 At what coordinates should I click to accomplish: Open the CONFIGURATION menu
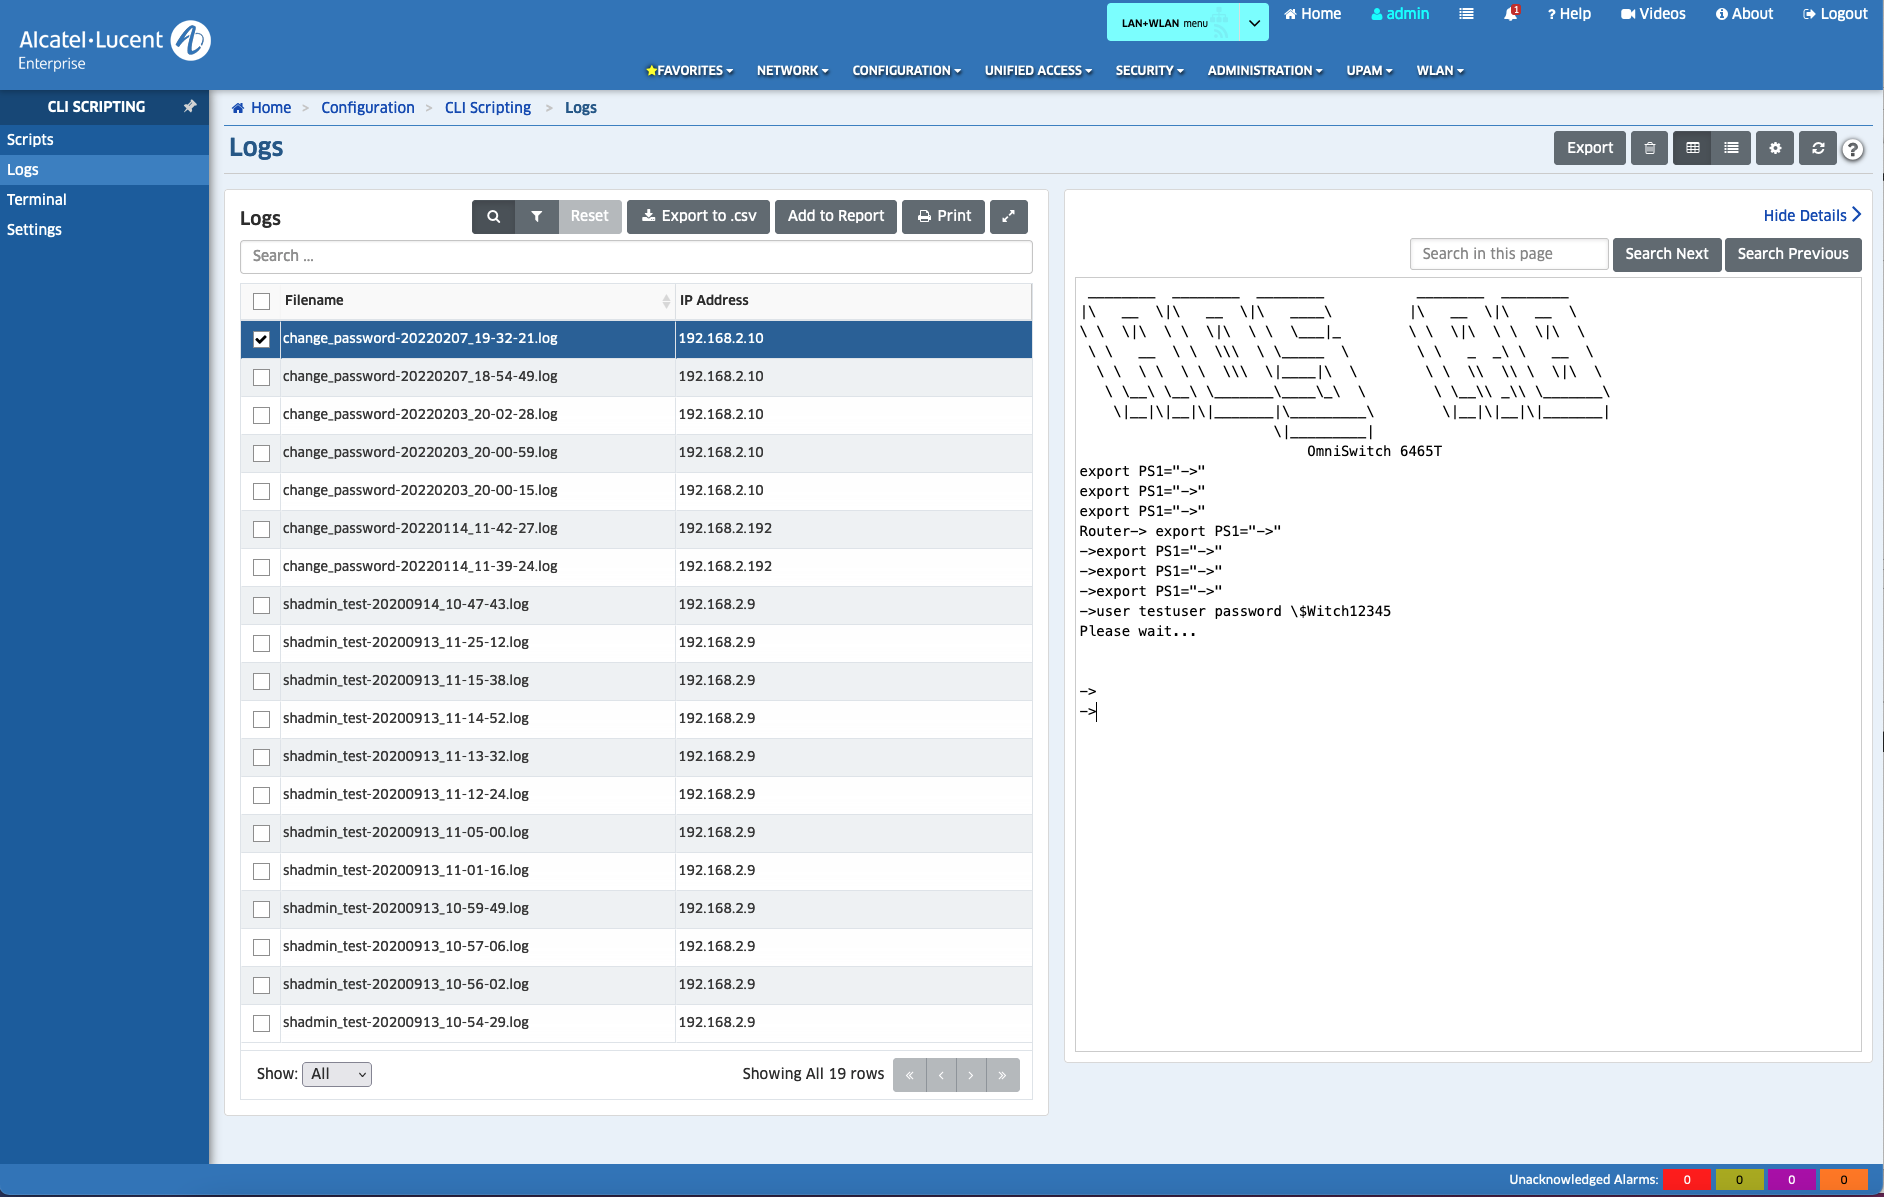(x=906, y=70)
